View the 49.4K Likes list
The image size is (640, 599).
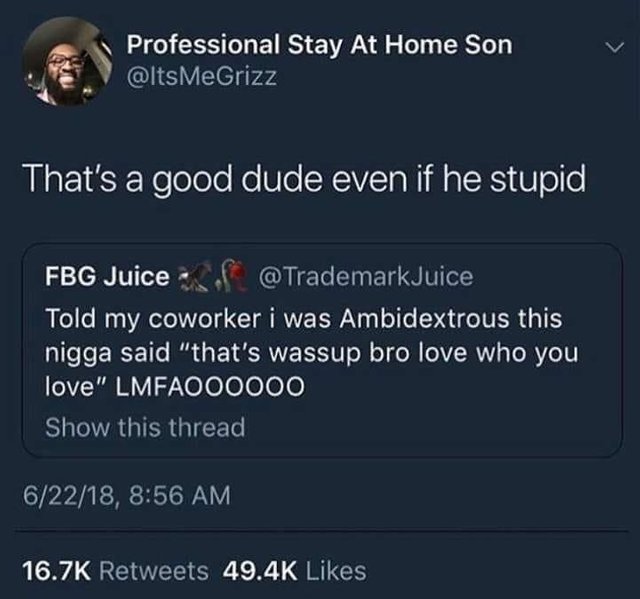pyautogui.click(x=294, y=570)
